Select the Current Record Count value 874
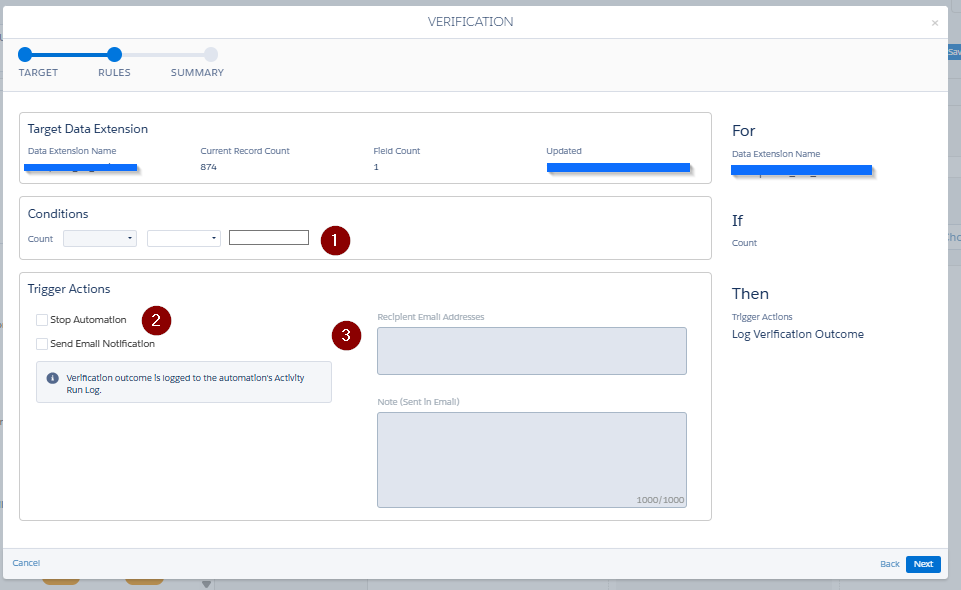 pyautogui.click(x=208, y=167)
